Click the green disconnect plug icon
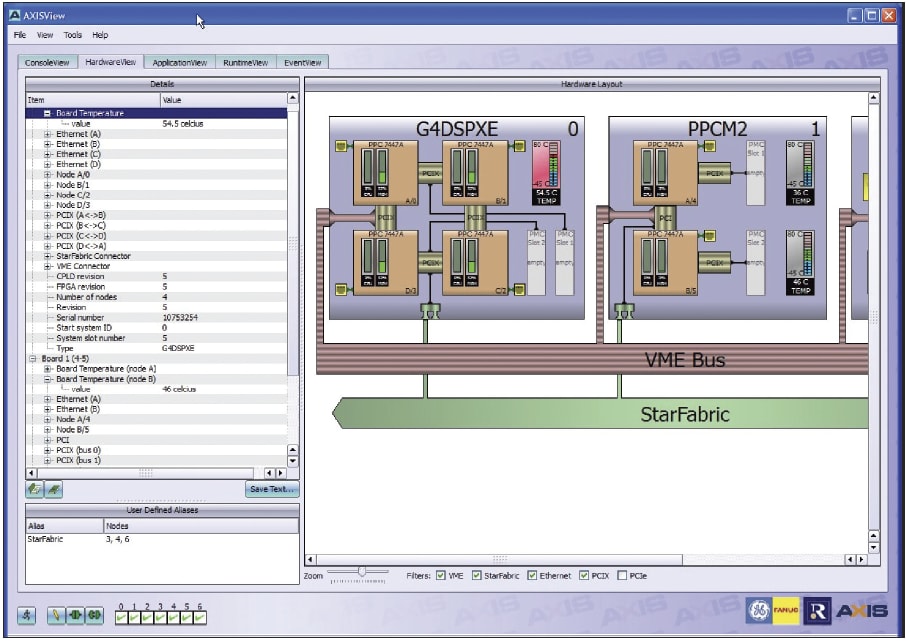 [x=75, y=615]
